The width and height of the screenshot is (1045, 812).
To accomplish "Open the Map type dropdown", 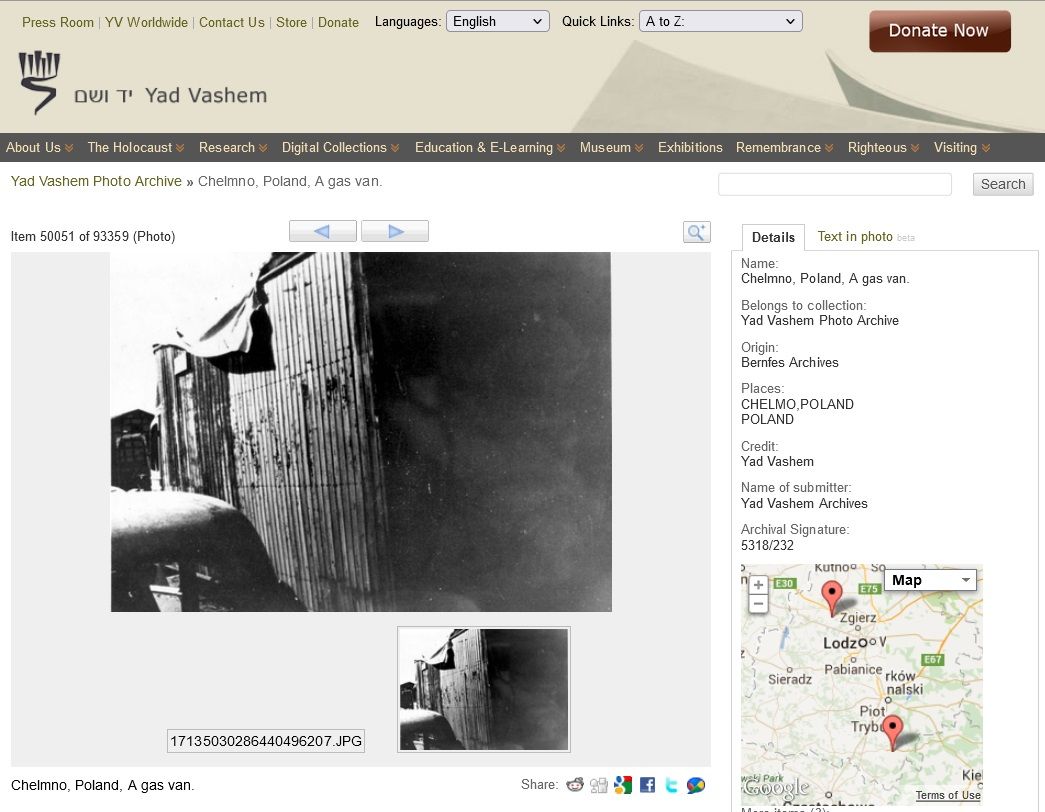I will tap(930, 580).
